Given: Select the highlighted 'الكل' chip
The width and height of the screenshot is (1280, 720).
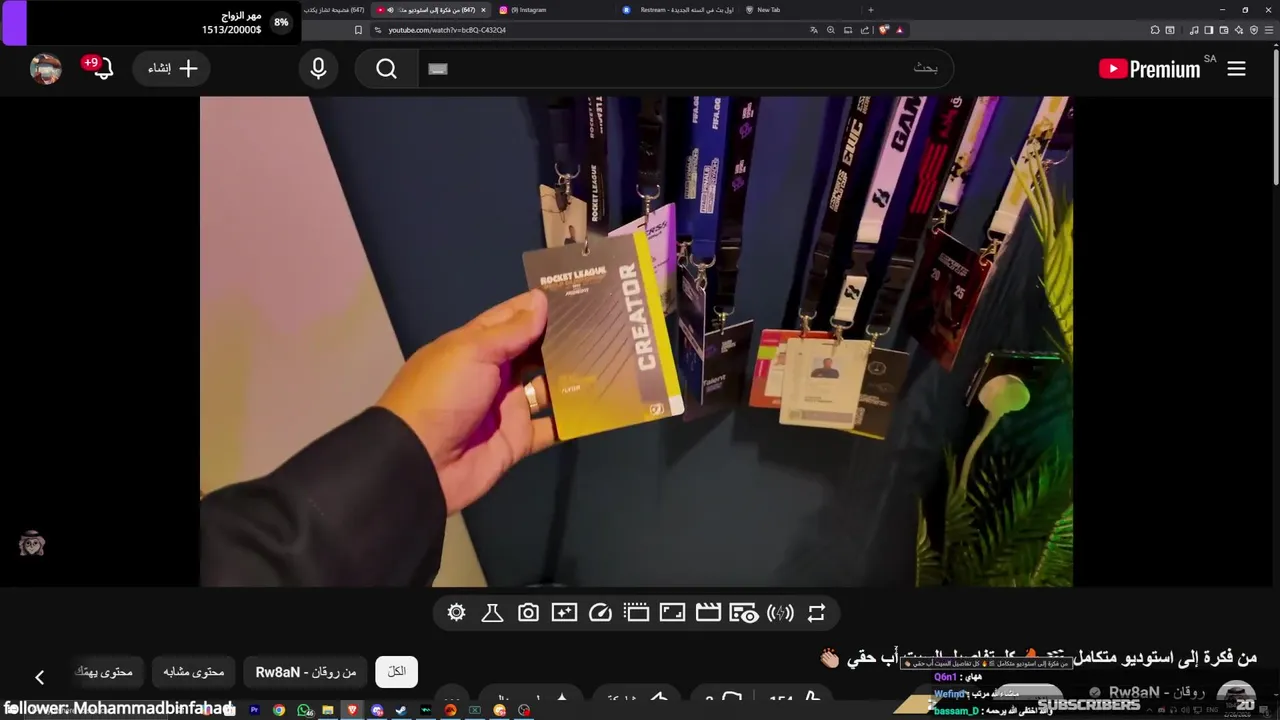Looking at the screenshot, I should click(396, 671).
